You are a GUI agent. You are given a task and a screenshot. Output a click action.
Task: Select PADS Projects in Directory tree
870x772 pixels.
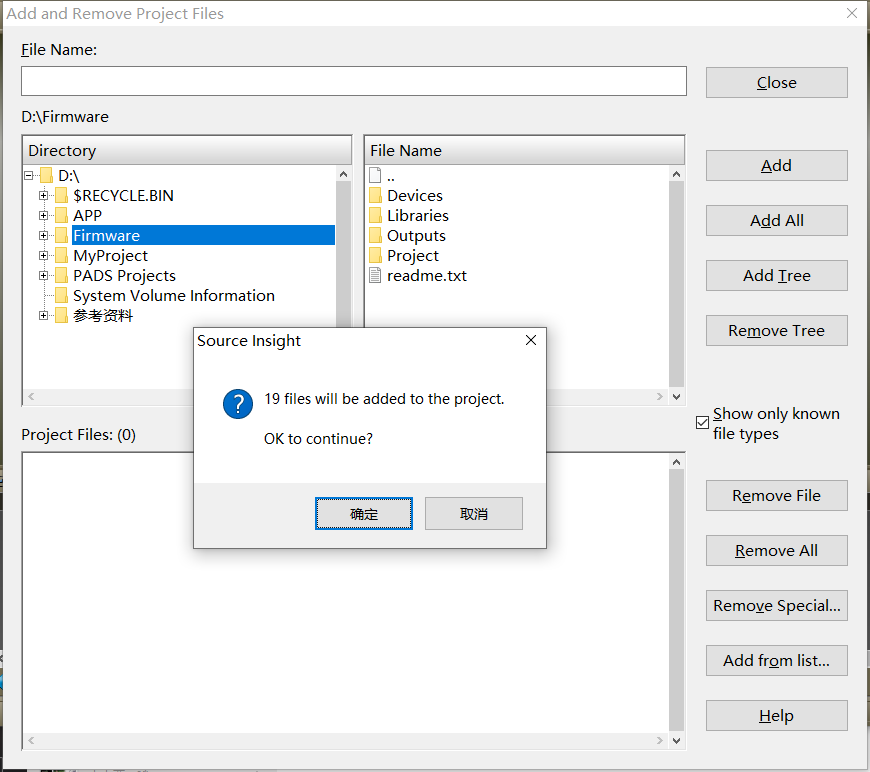pos(124,275)
